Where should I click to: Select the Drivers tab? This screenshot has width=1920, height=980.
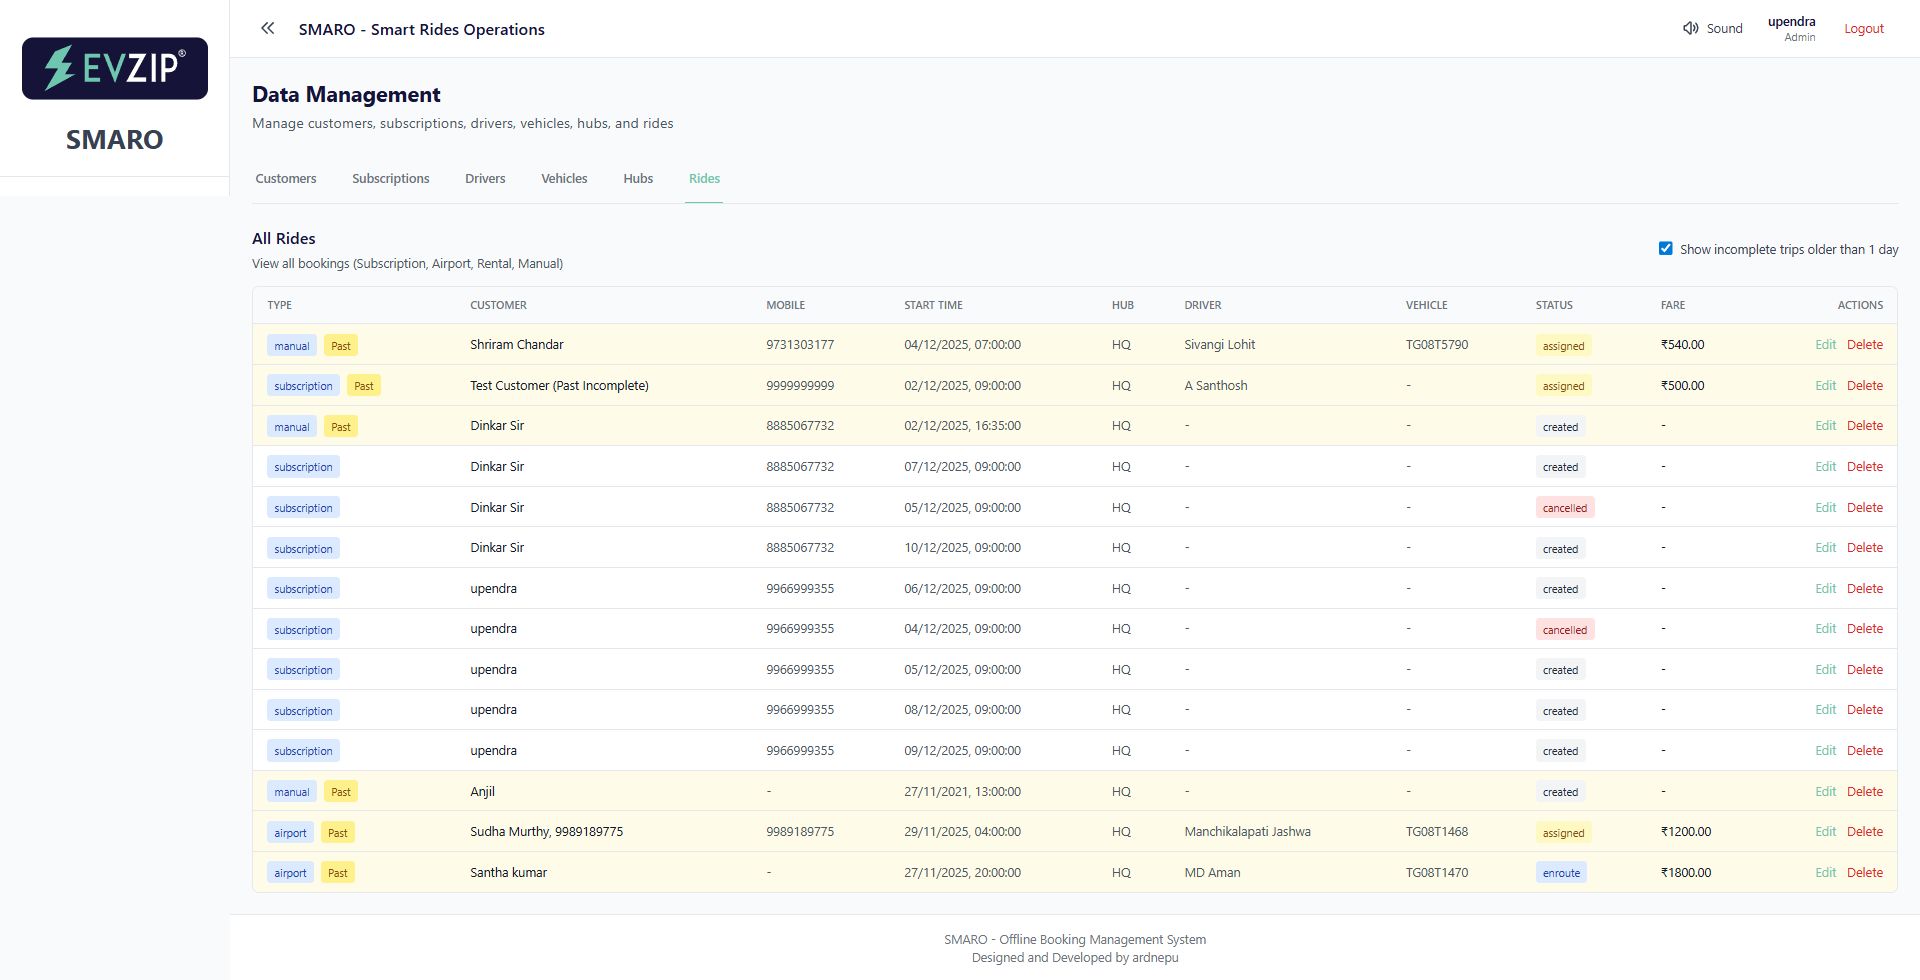(485, 178)
